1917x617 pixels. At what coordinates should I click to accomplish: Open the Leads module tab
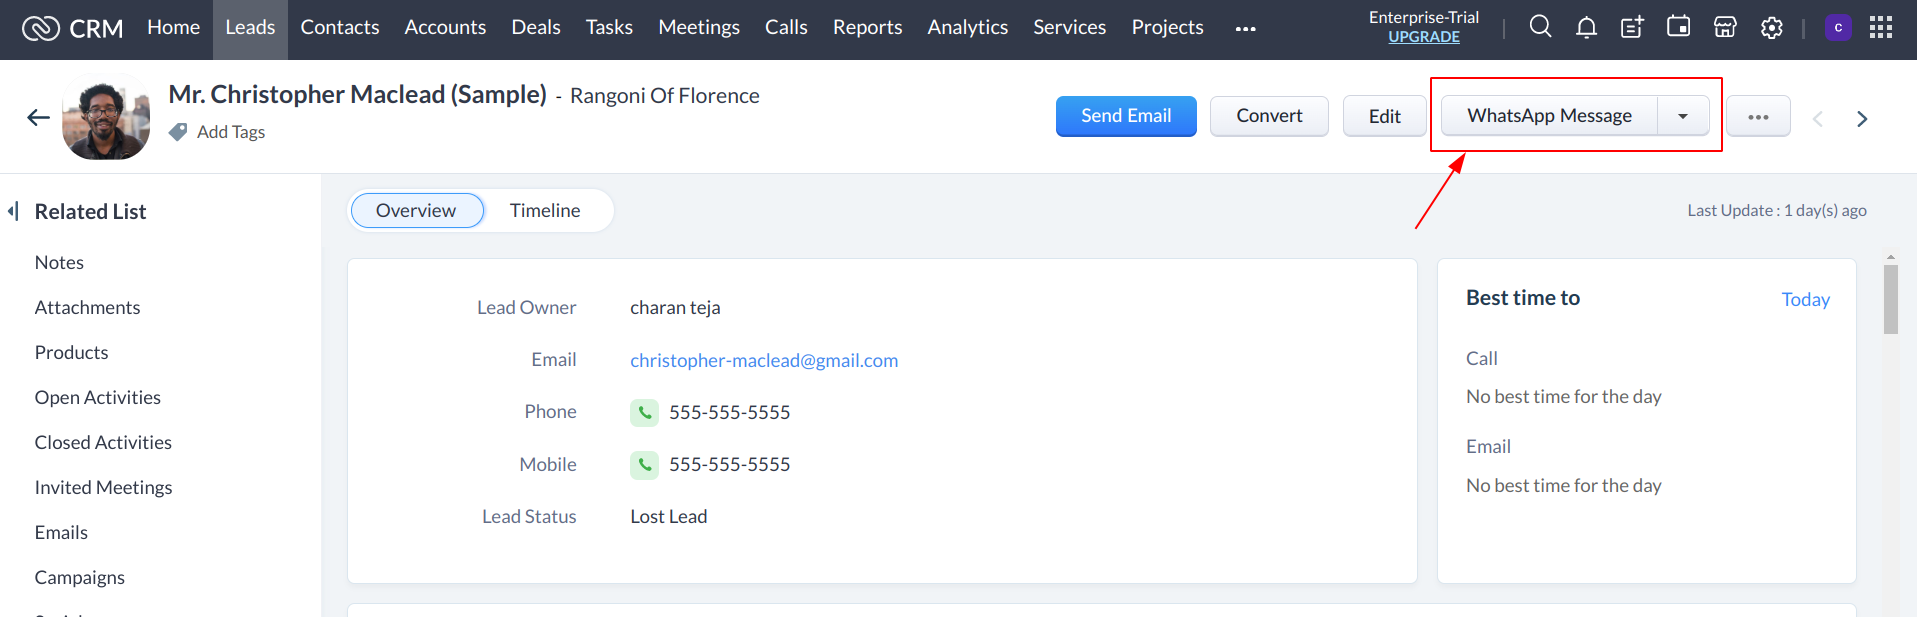click(250, 28)
